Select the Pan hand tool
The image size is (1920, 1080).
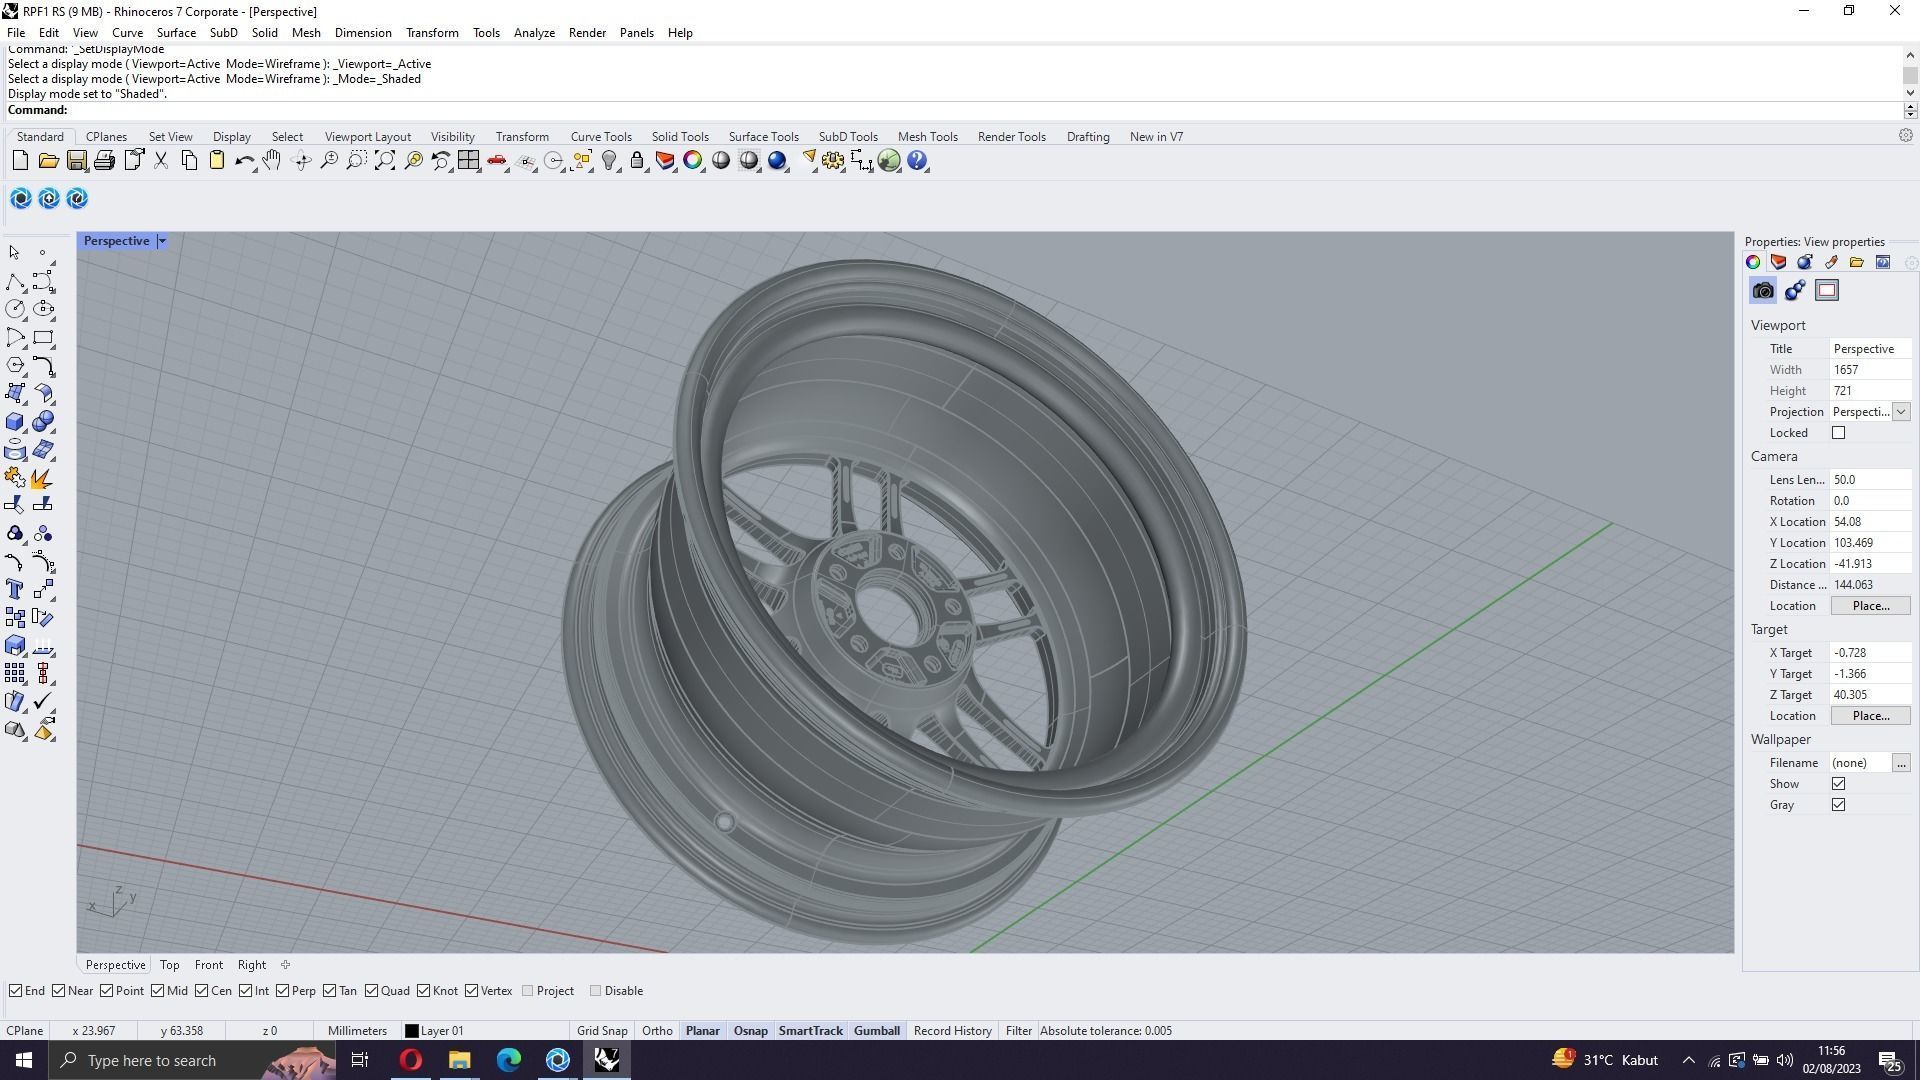pos(272,161)
